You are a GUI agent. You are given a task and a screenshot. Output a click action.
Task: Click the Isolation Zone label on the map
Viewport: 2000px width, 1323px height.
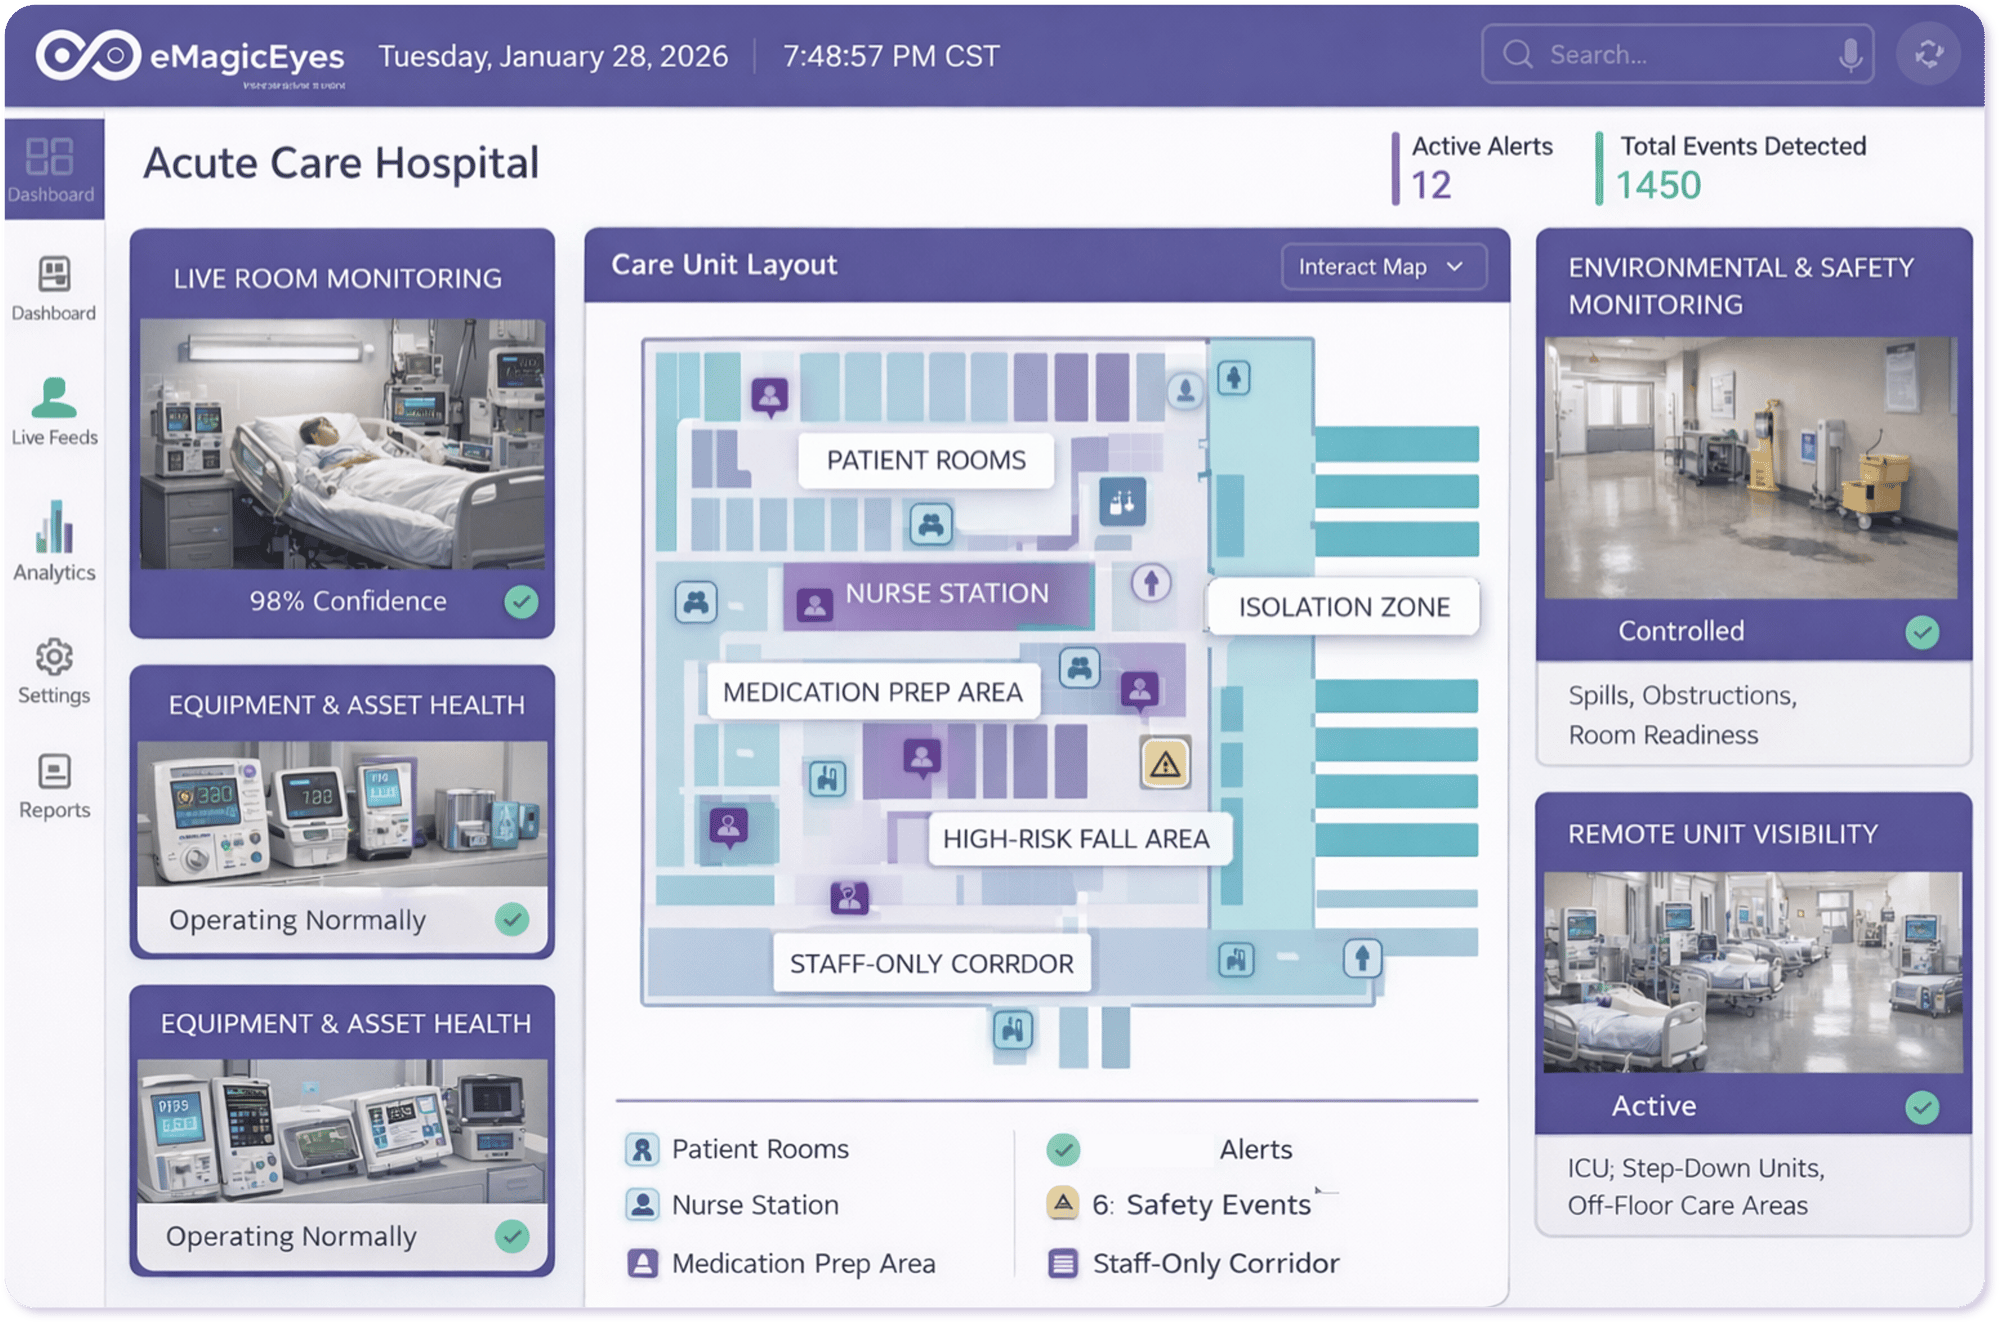pyautogui.click(x=1343, y=606)
